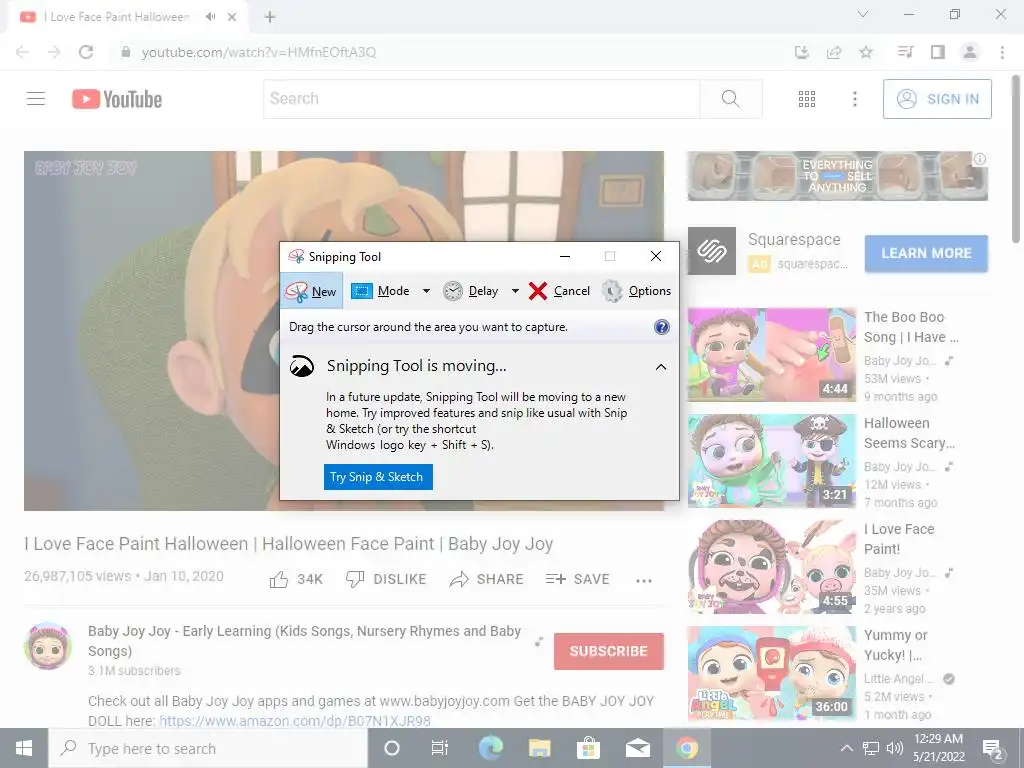Open Snipping Tool Options

coord(637,291)
